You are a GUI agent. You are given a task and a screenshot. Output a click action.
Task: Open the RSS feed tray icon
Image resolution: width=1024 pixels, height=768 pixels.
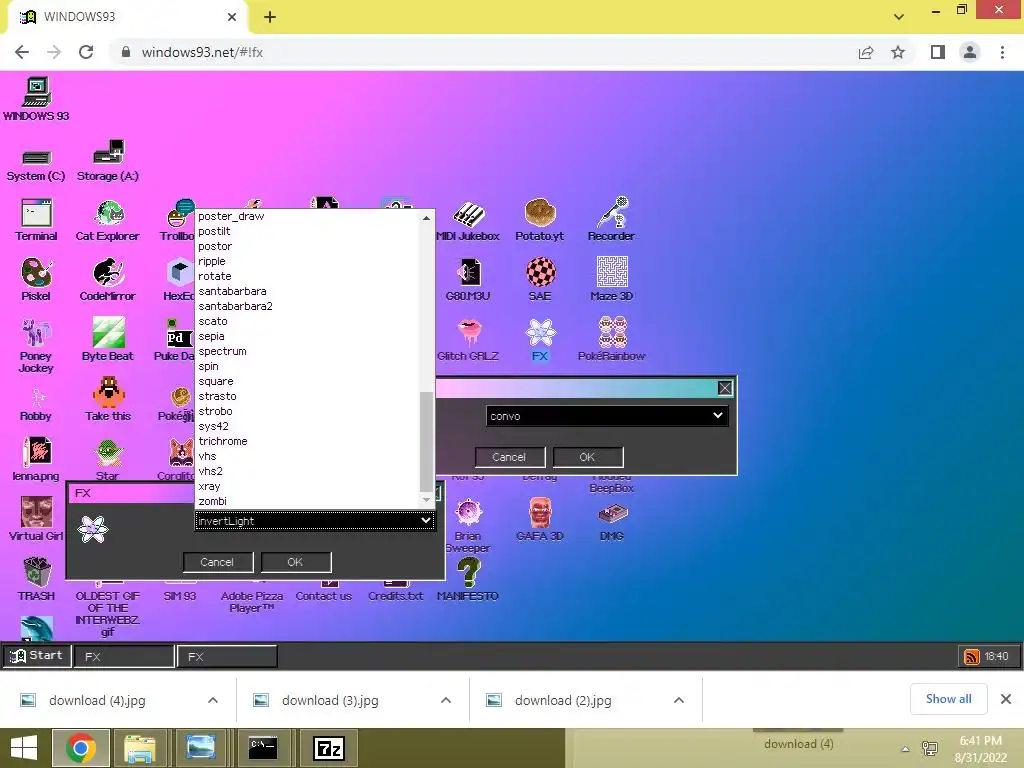(x=971, y=656)
